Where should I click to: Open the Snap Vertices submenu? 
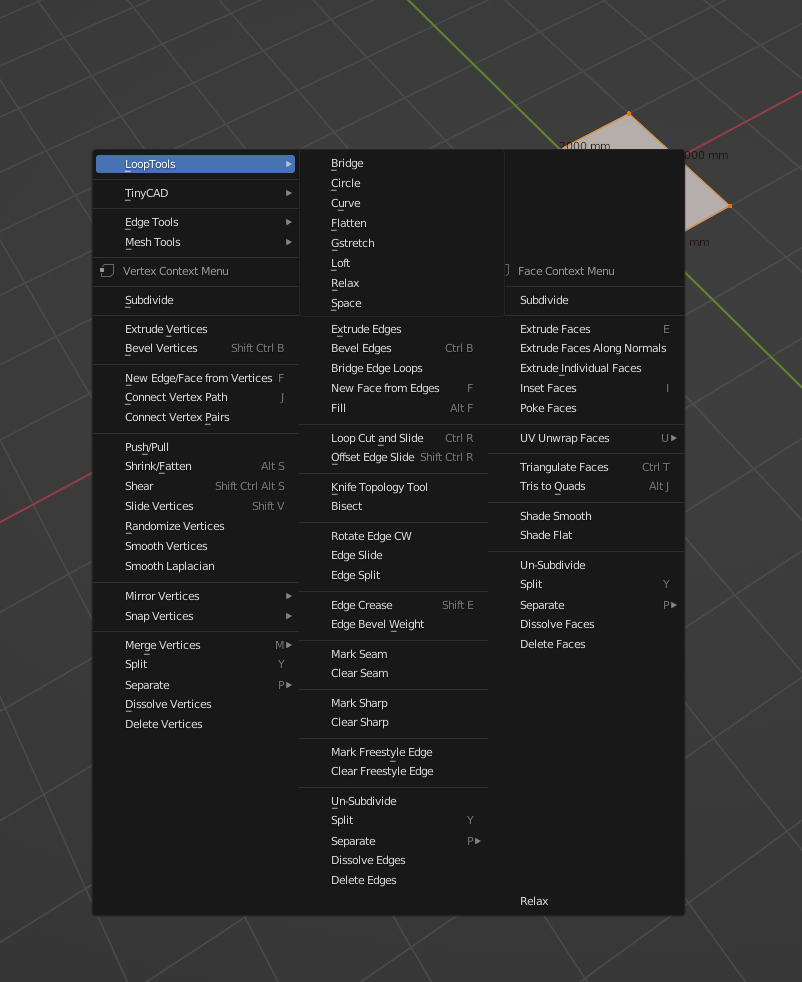point(195,616)
